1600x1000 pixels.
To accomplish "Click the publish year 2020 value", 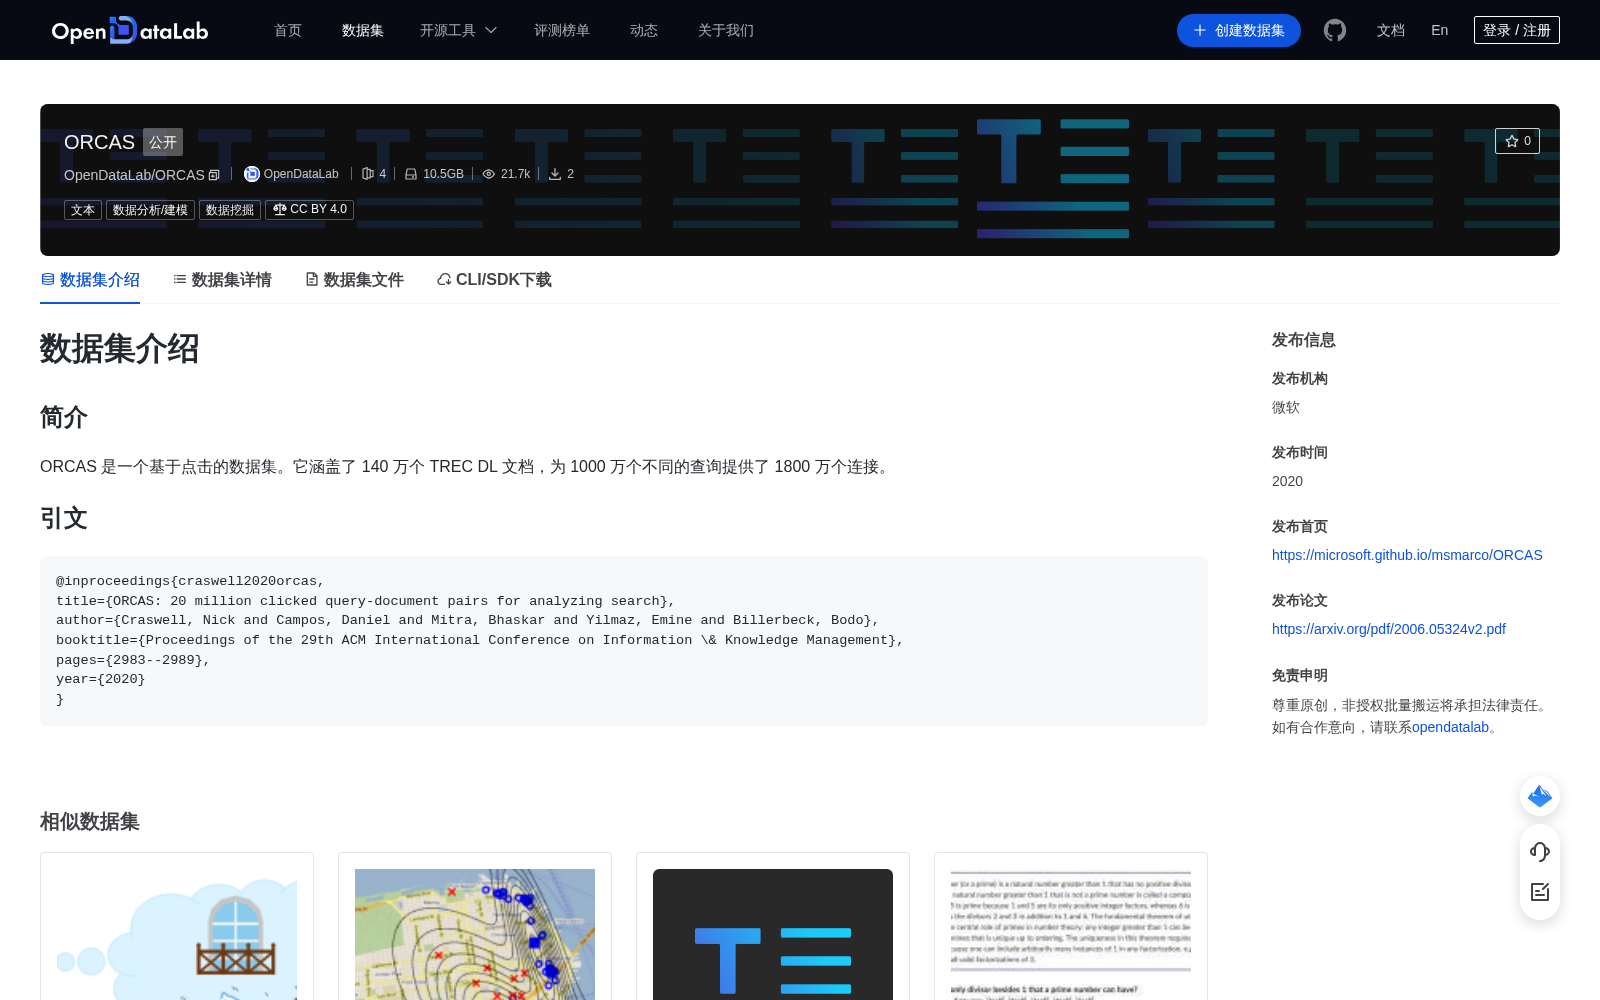I will (1287, 481).
